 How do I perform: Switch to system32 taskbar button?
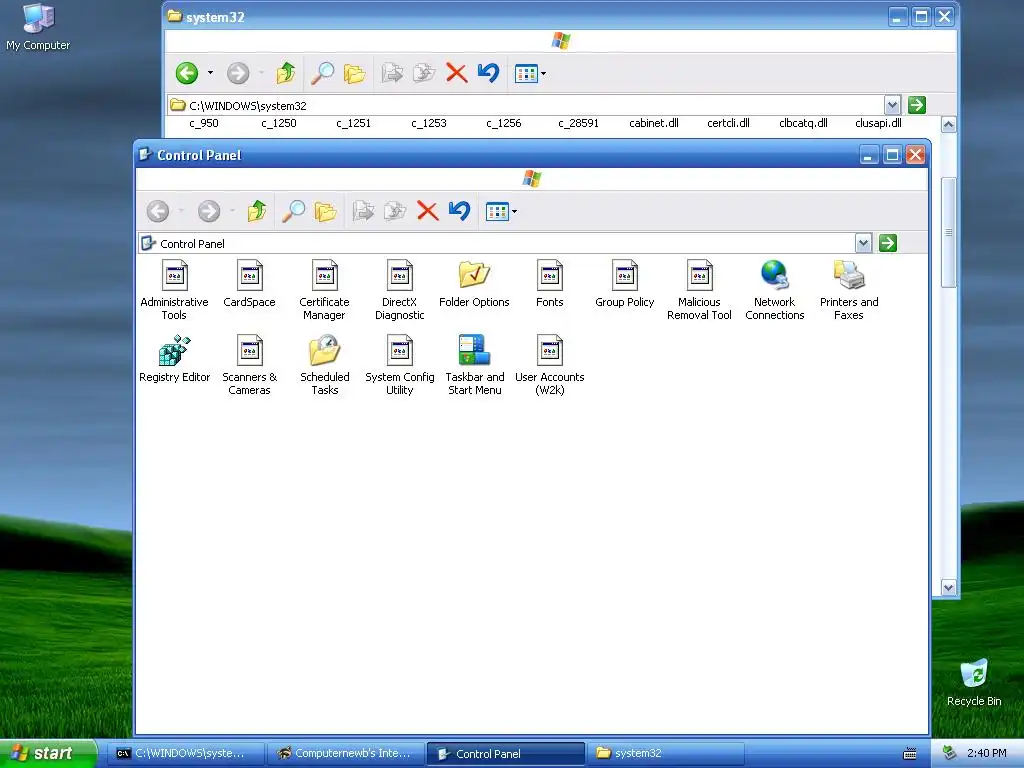click(x=665, y=753)
